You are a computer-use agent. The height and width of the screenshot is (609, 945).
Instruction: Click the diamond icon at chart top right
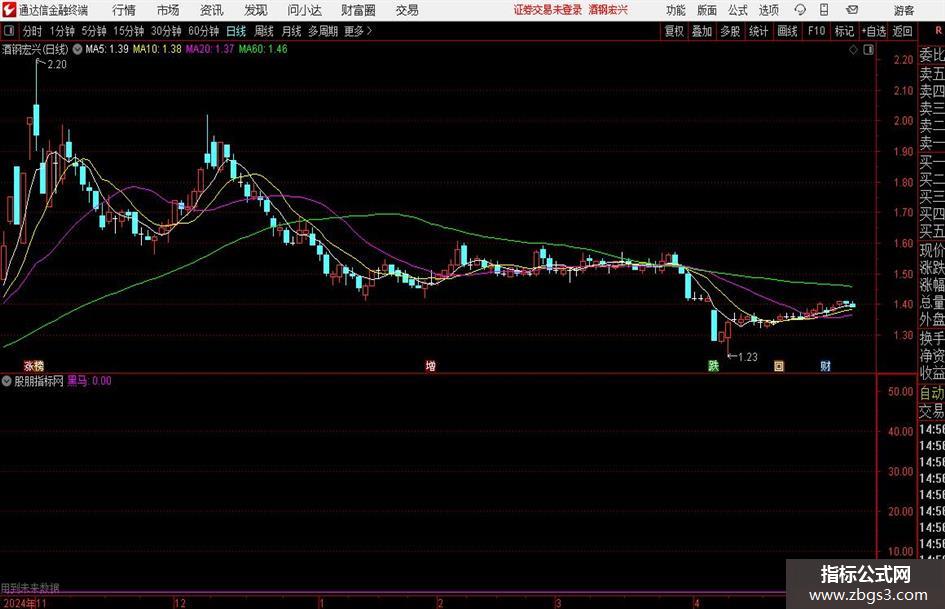click(x=853, y=50)
